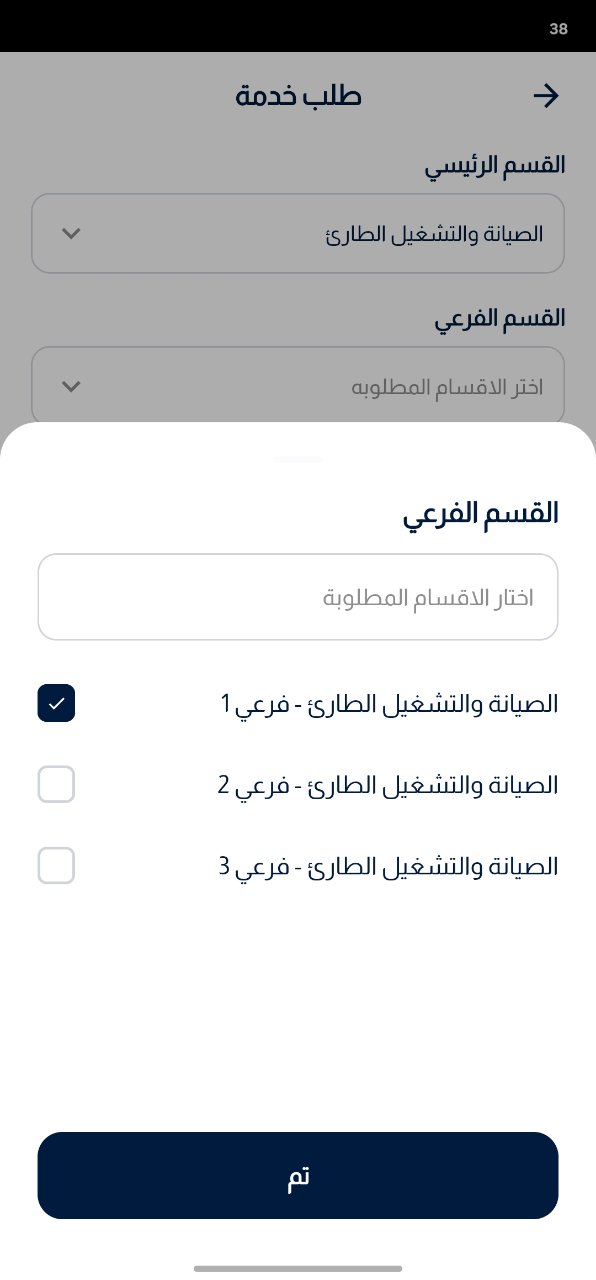Click the chevron in الصيانة والتشغيل الطارئ dropdown
The width and height of the screenshot is (596, 1280).
tap(71, 234)
